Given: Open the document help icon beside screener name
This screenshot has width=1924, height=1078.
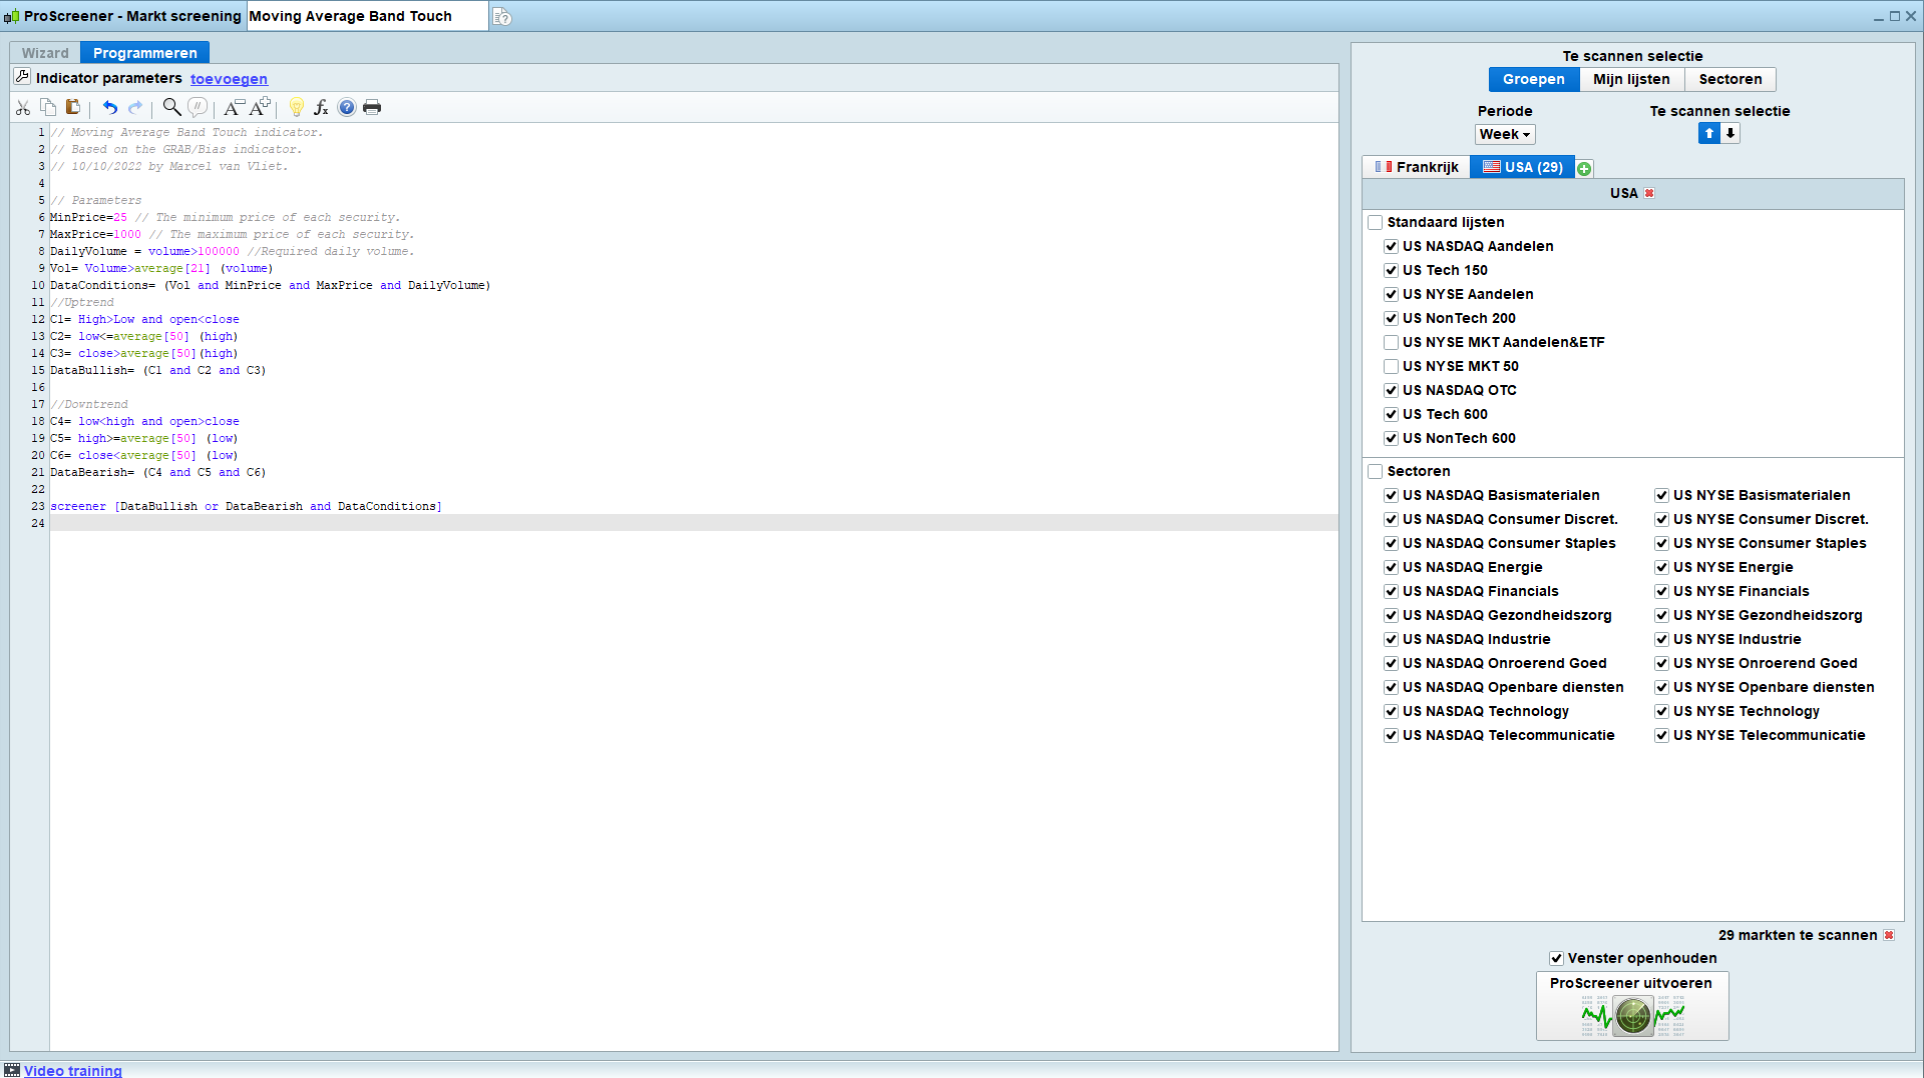Looking at the screenshot, I should pos(502,17).
